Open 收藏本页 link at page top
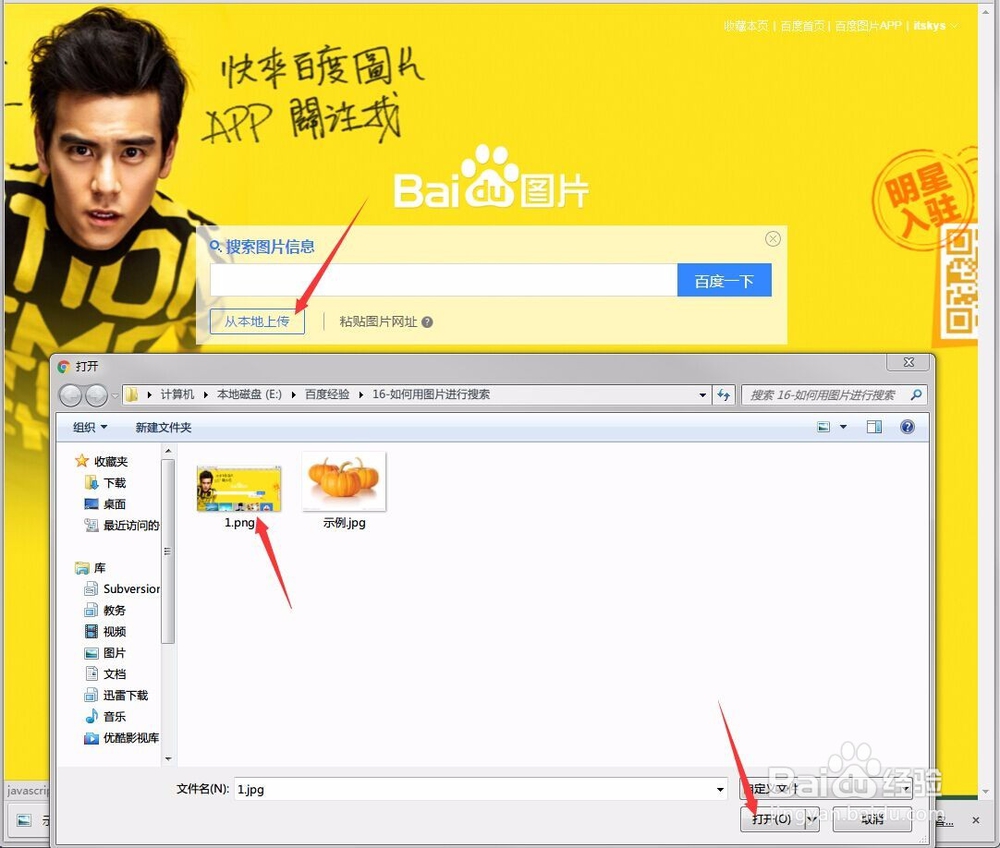This screenshot has width=1000, height=848. (x=746, y=26)
